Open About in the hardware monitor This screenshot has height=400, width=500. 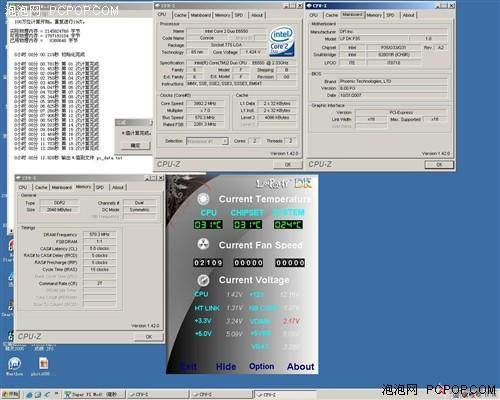[300, 366]
